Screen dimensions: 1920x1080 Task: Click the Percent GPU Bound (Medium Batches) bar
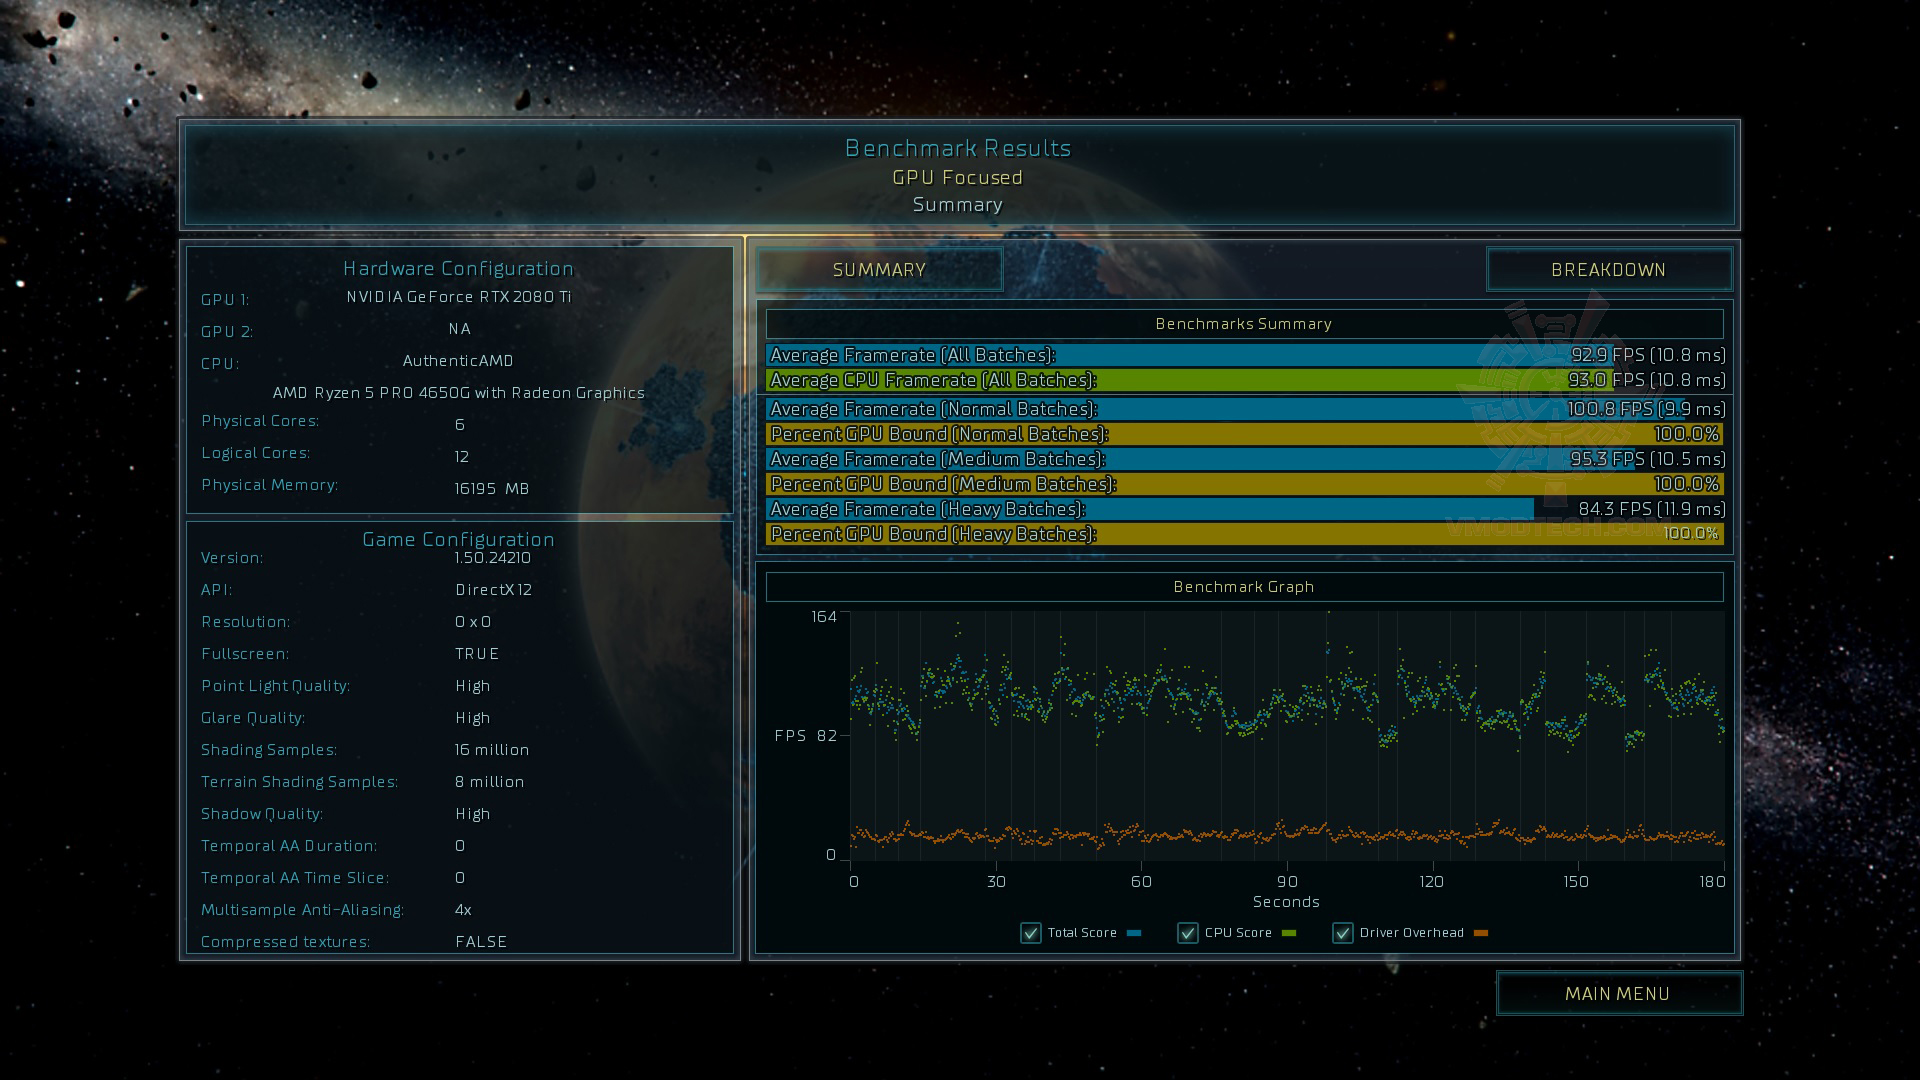pyautogui.click(x=1244, y=484)
